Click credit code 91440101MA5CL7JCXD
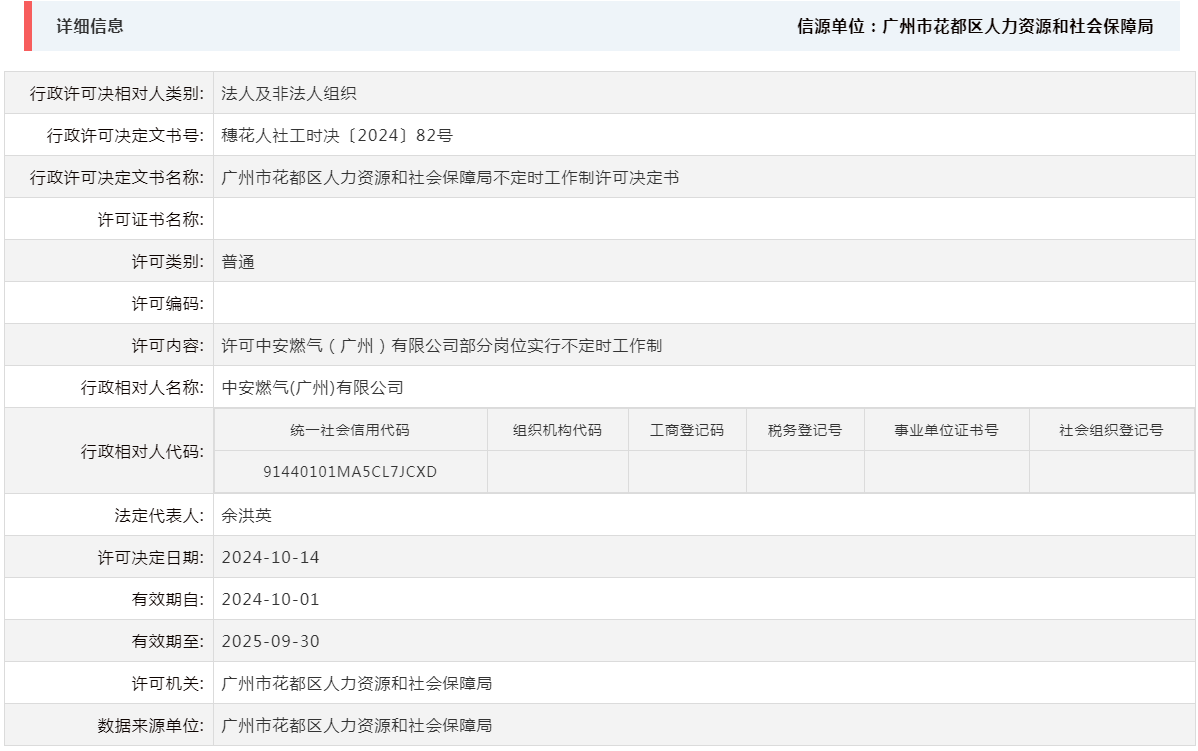 click(349, 471)
